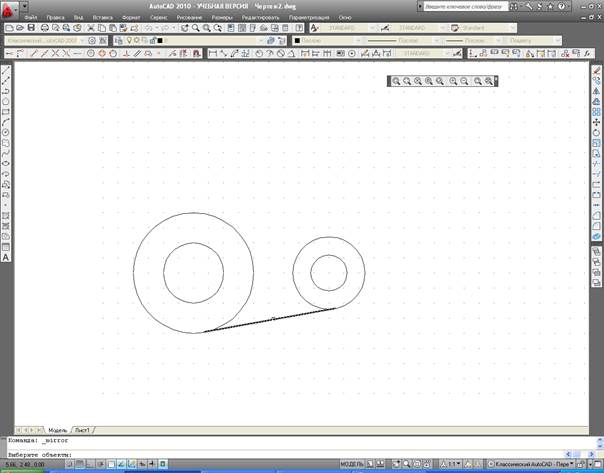The height and width of the screenshot is (473, 604).
Task: Activate the Multiline Text 'A' tool
Action: pyautogui.click(x=6, y=258)
